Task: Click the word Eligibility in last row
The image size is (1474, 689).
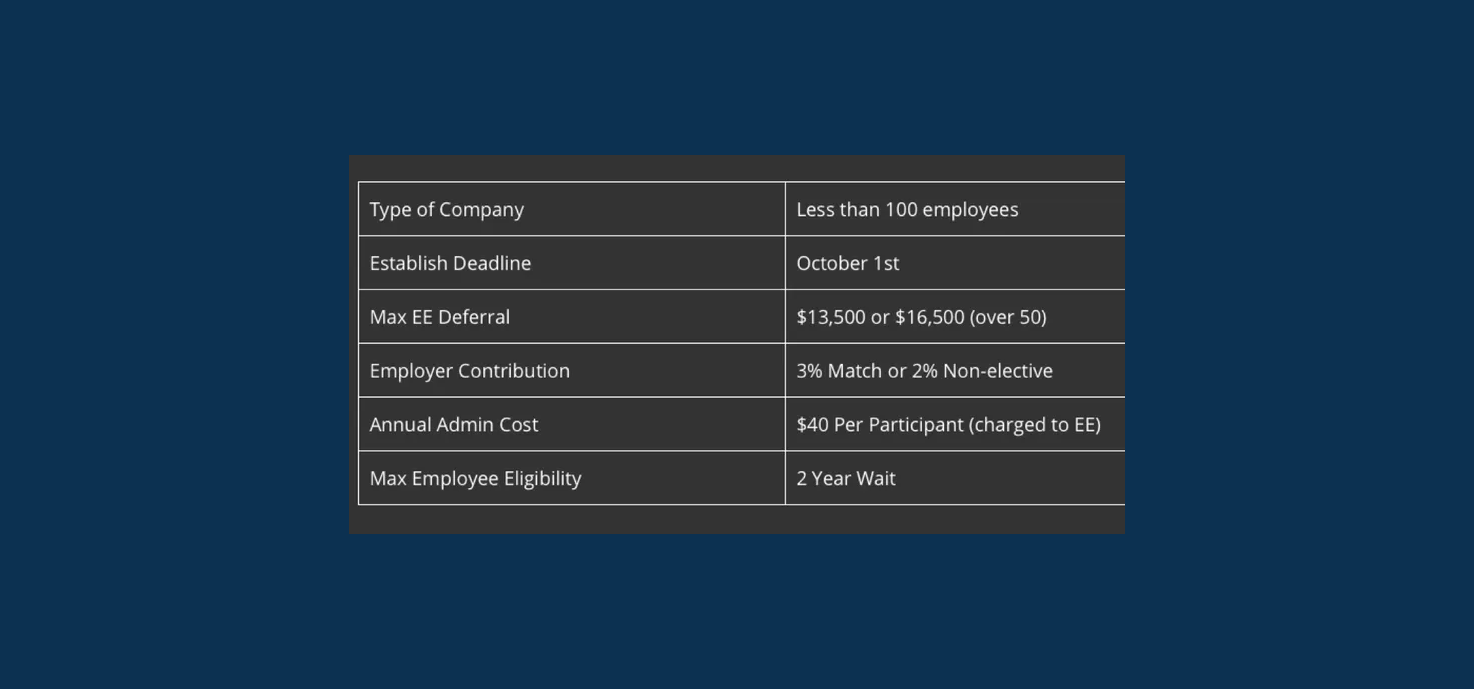Action: coord(542,479)
